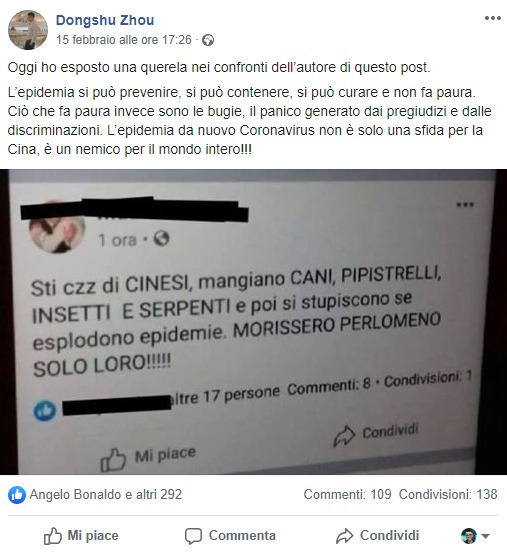The image size is (507, 554).
Task: Open the embedded screenshot photo
Action: [253, 322]
